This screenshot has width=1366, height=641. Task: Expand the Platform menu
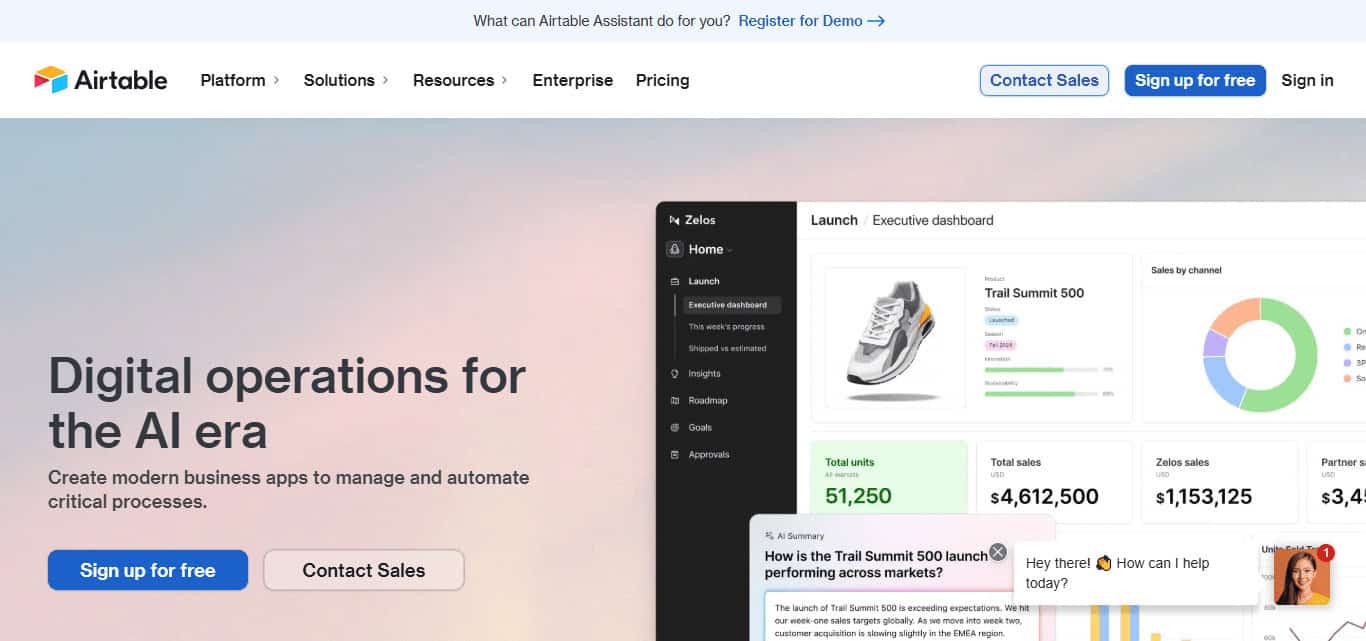coord(240,80)
